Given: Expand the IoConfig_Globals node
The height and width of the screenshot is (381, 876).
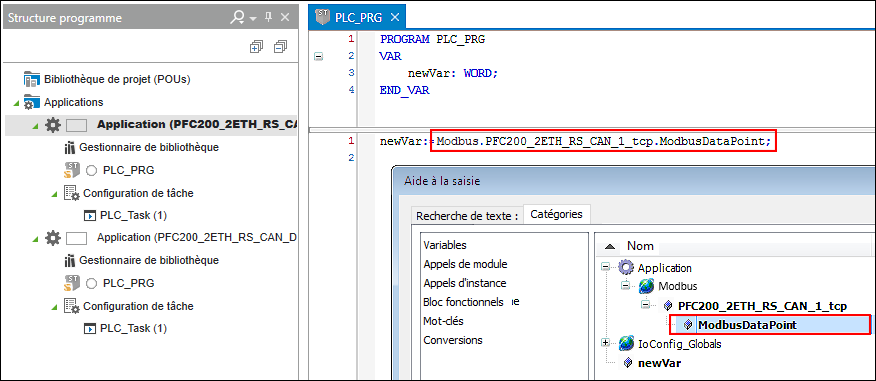Looking at the screenshot, I should tap(605, 344).
